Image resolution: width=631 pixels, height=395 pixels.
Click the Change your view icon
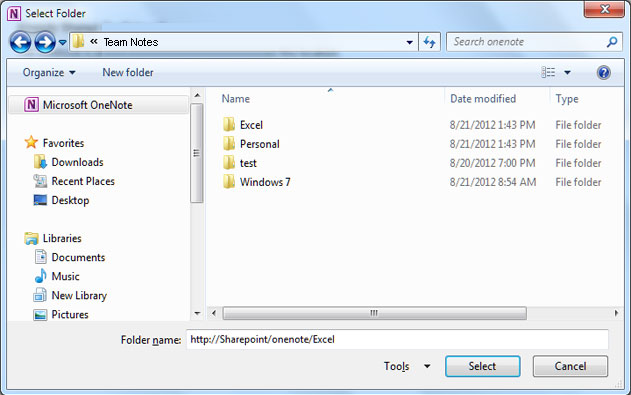[548, 72]
